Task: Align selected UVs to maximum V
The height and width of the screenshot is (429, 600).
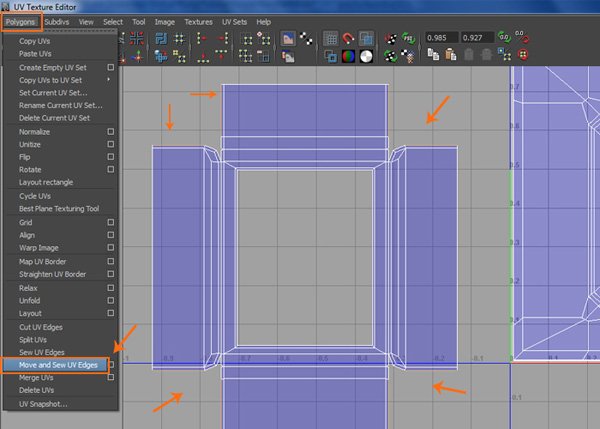Action: coord(222,56)
